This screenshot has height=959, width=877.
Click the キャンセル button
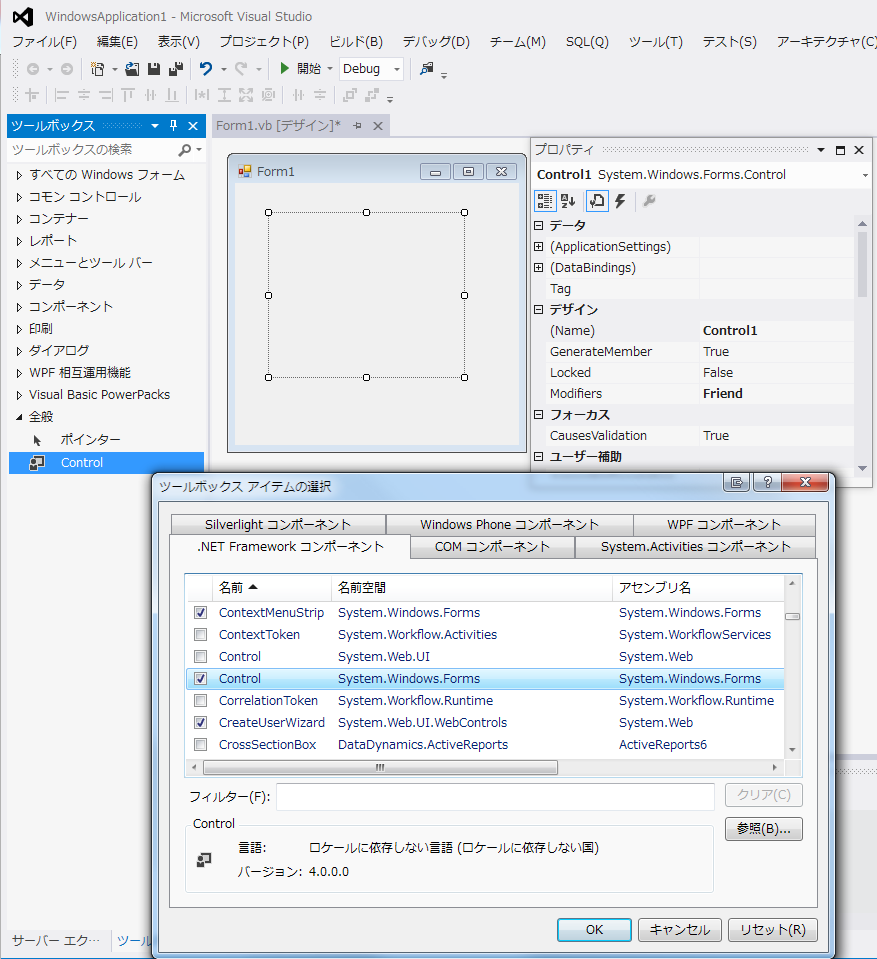coord(679,930)
